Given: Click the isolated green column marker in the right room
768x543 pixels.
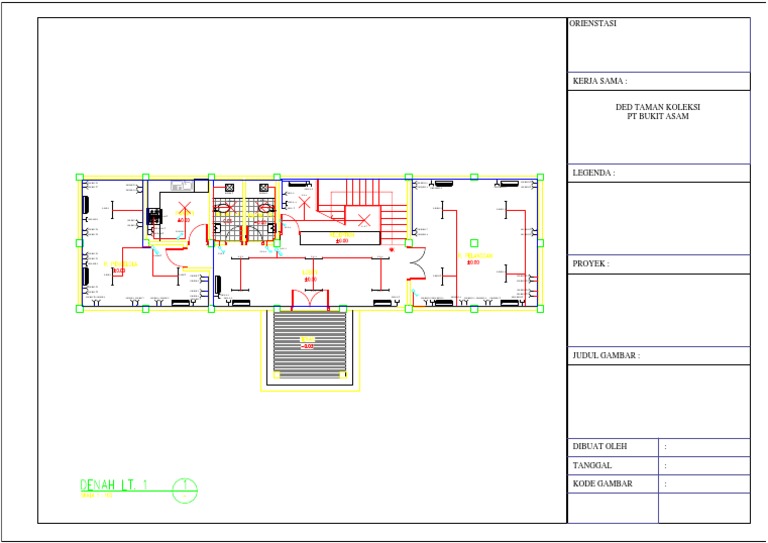Looking at the screenshot, I should coord(474,243).
